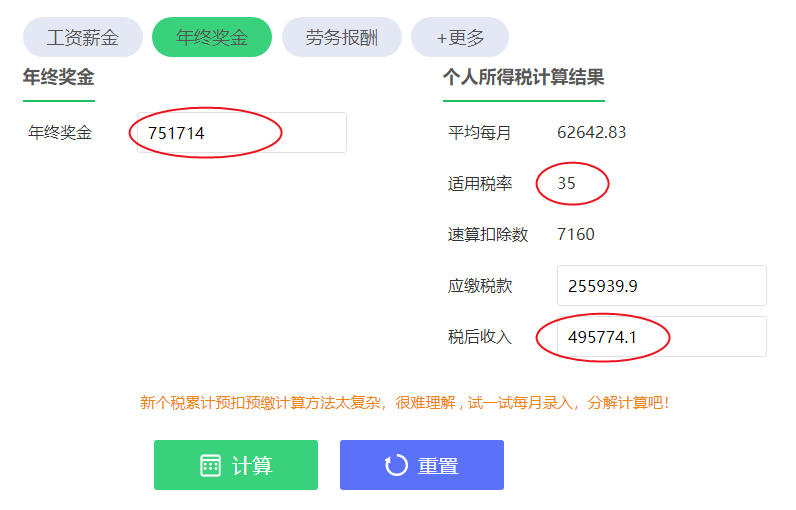Screen dimensions: 796x510
Task: Click the green 计算 button
Action: click(236, 465)
